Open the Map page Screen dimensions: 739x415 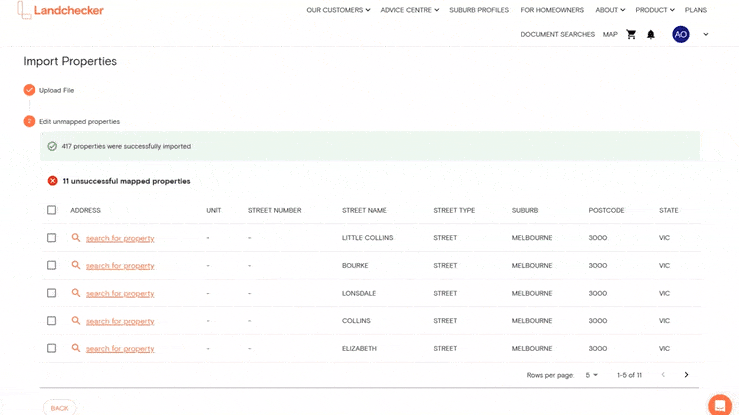(610, 34)
